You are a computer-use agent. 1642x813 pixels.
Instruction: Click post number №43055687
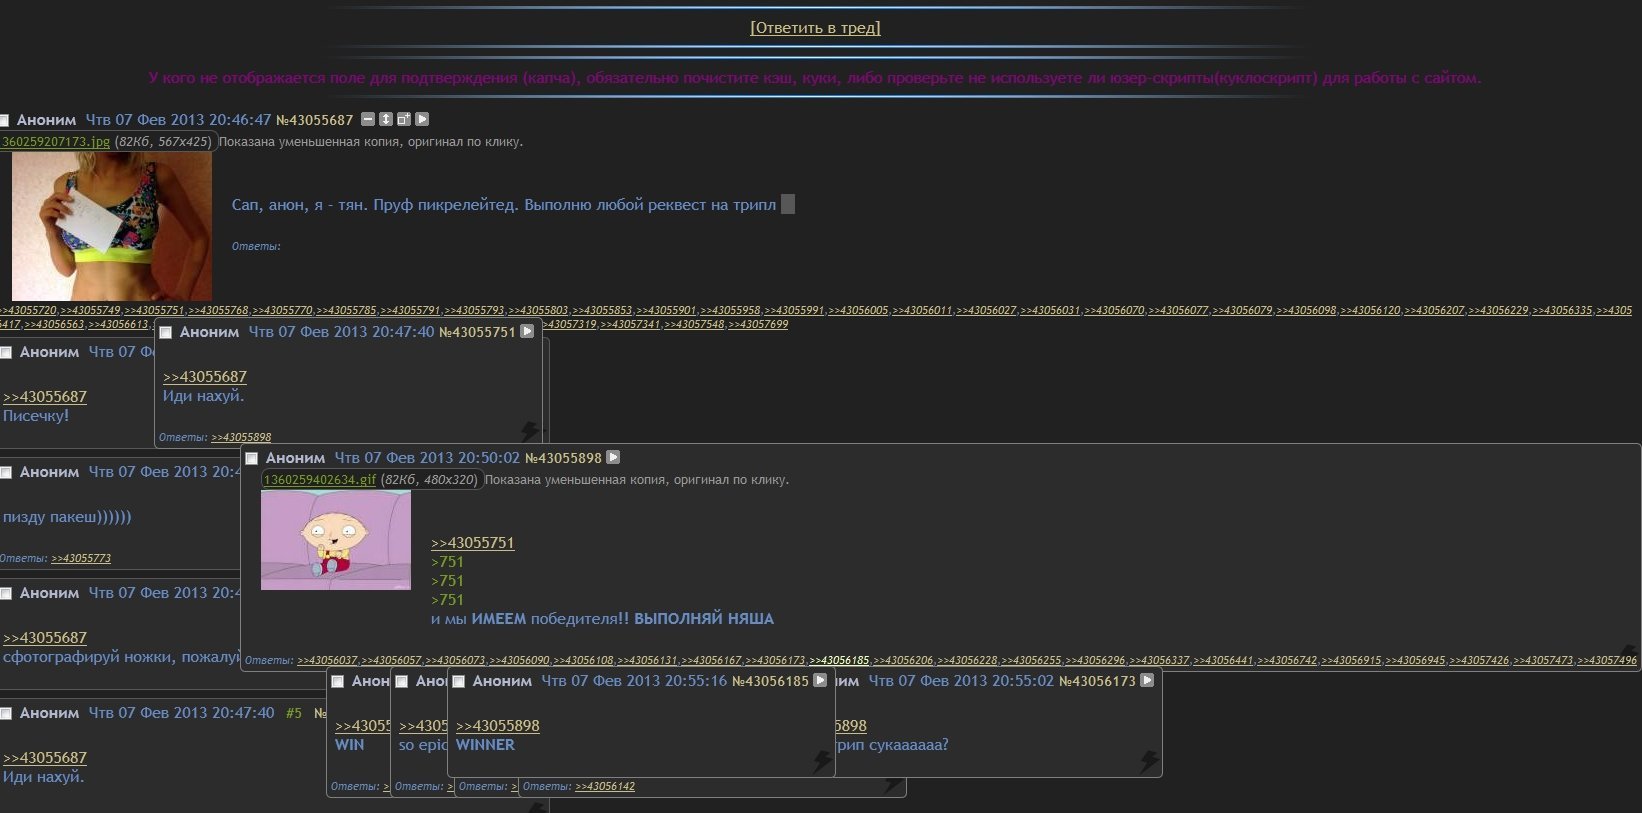pyautogui.click(x=315, y=120)
